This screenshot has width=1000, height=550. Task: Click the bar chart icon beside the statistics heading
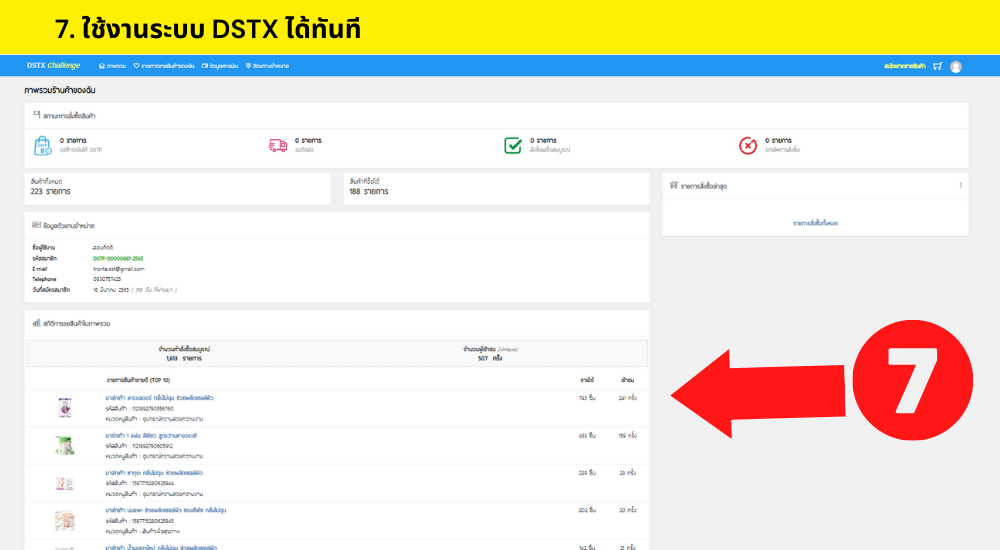click(x=36, y=323)
